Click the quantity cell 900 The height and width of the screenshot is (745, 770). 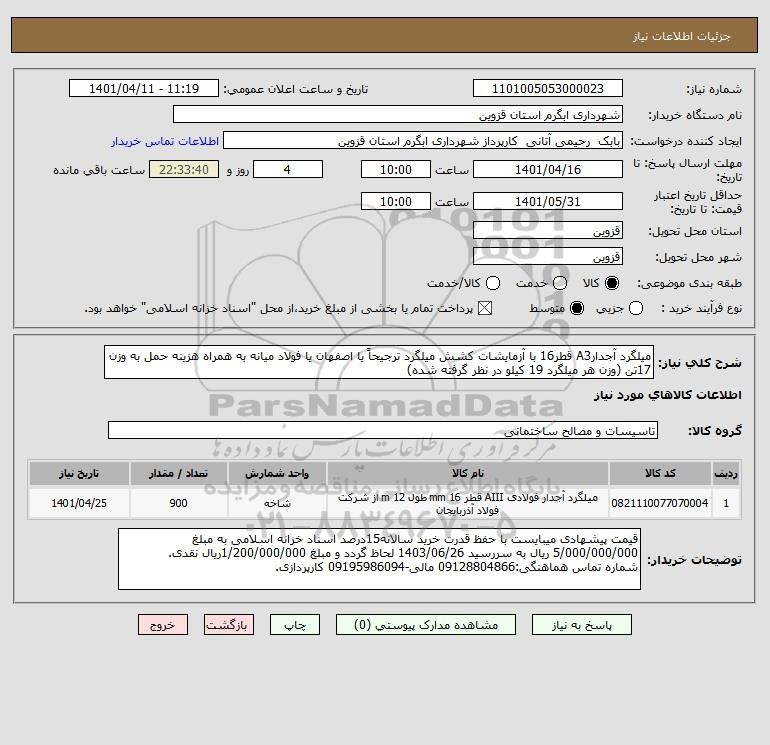coord(179,503)
